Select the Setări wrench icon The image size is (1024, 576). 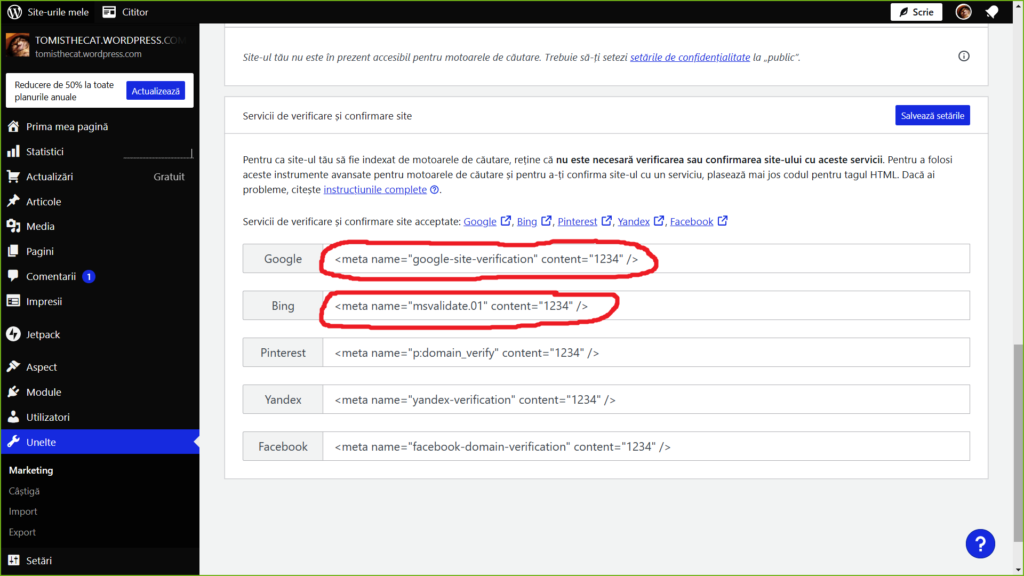[x=14, y=560]
